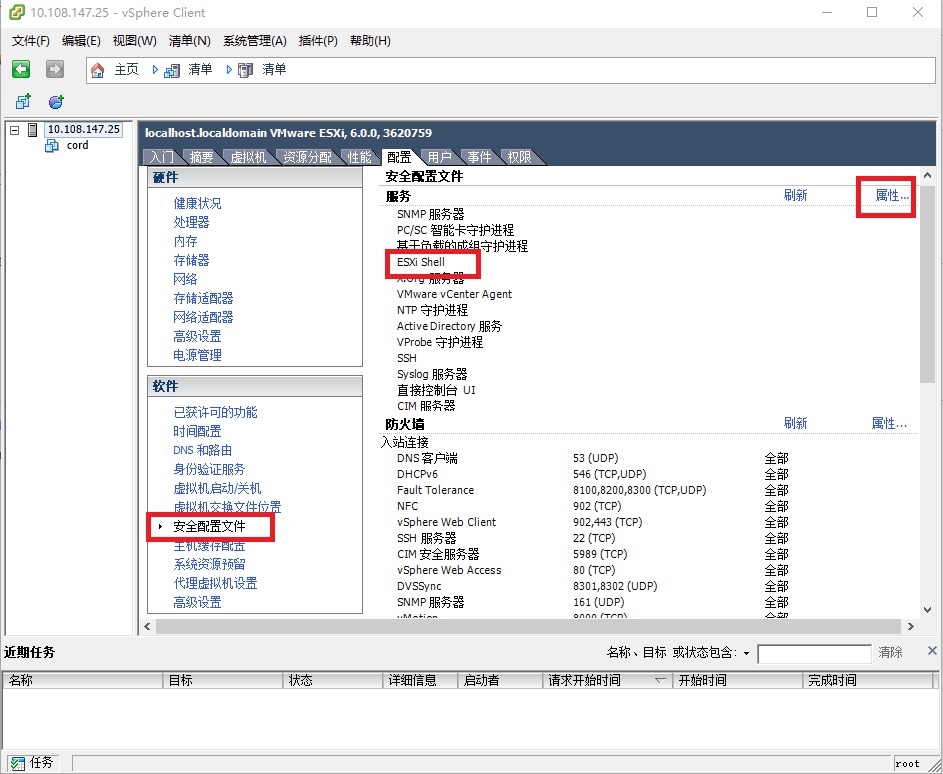
Task: Click 刷新 link for 防火墙 section
Action: [795, 423]
